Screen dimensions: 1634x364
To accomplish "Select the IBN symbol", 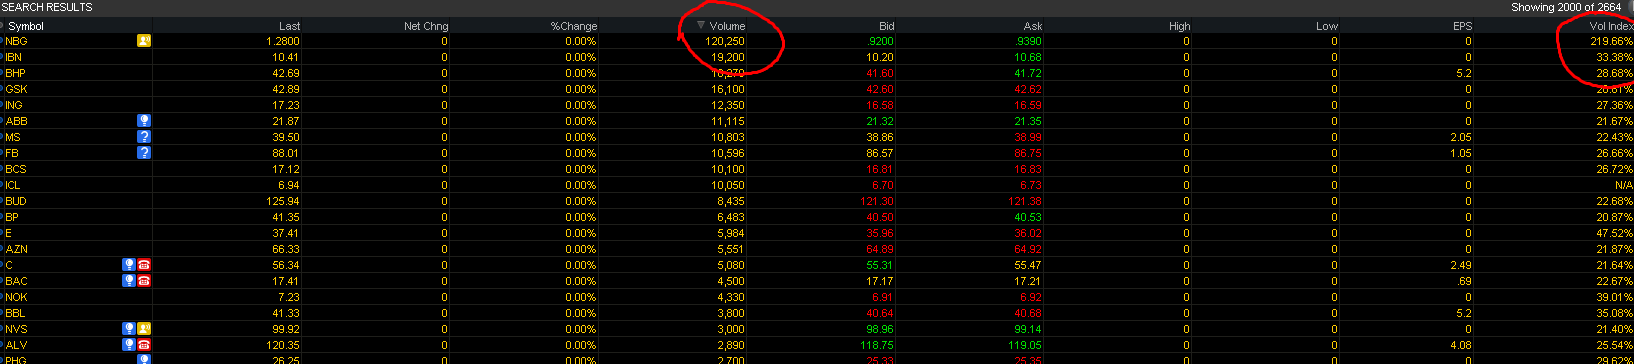I will [x=13, y=57].
